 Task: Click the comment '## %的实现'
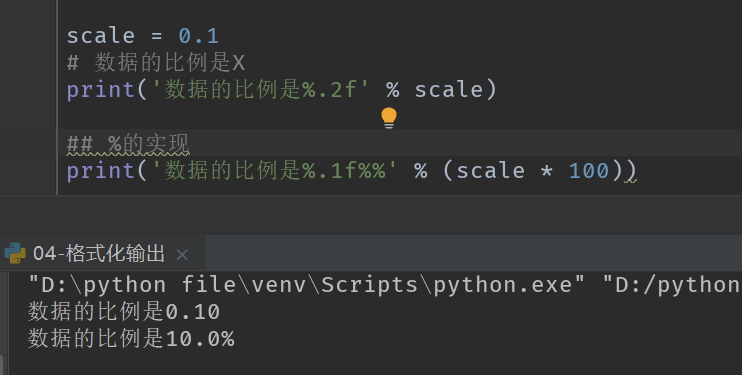click(x=128, y=144)
